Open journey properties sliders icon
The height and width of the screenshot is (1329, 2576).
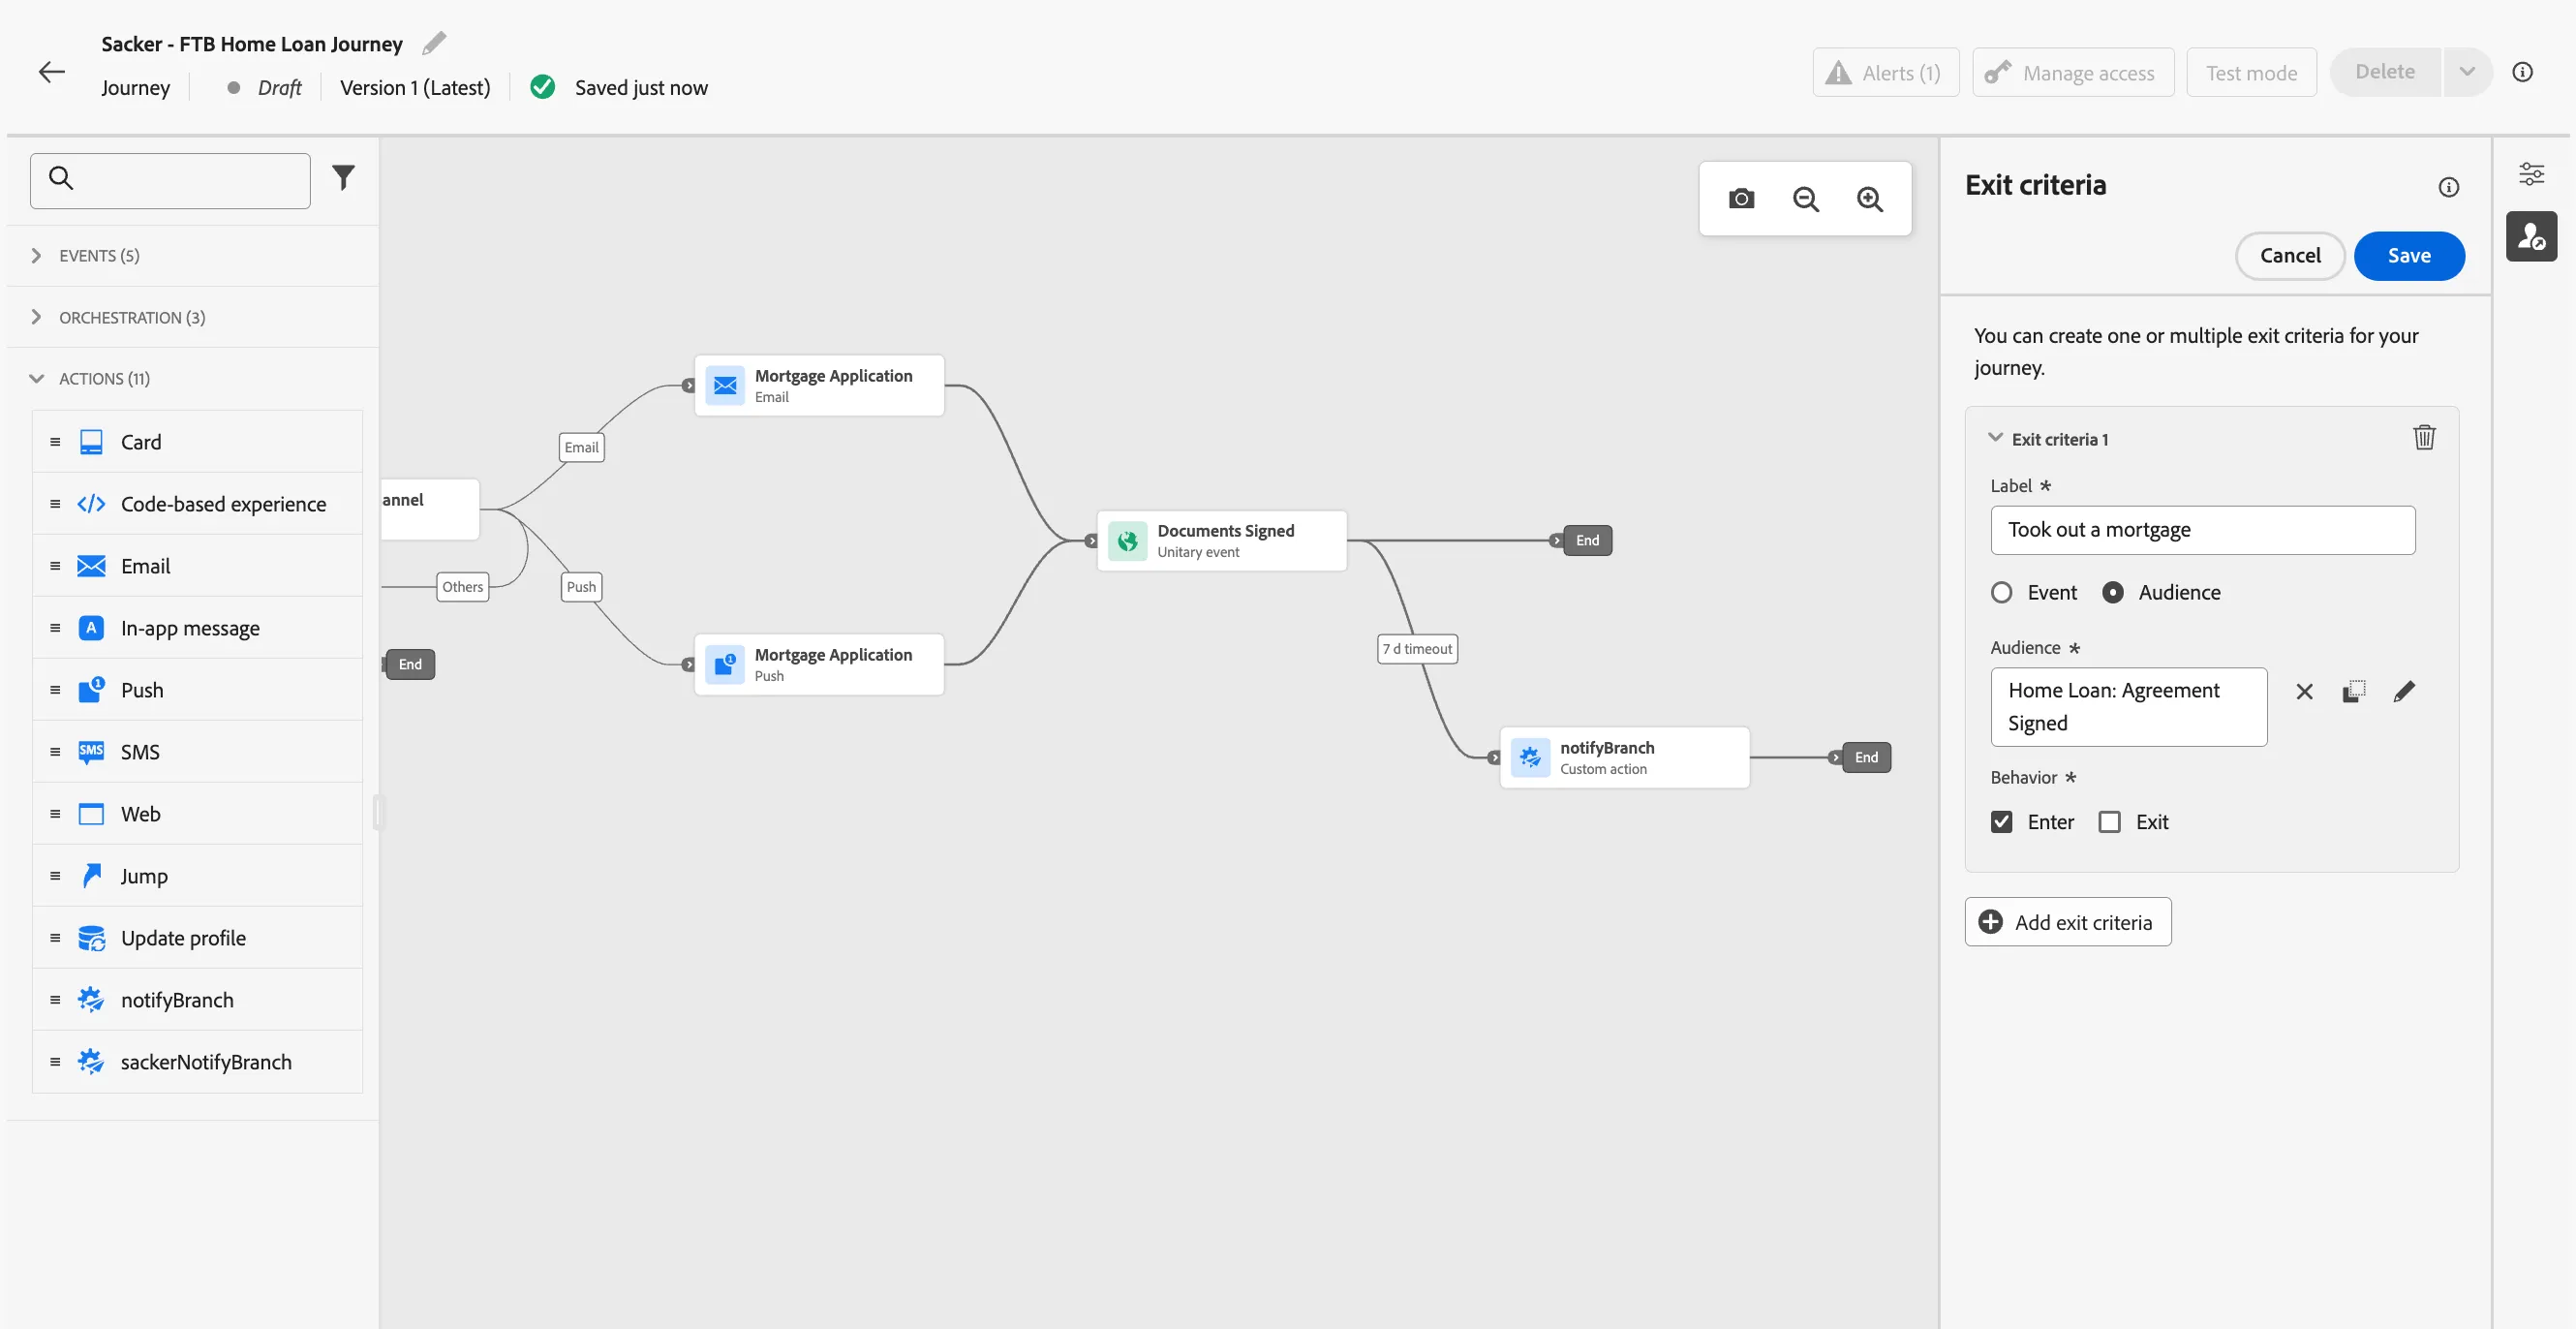click(x=2531, y=174)
